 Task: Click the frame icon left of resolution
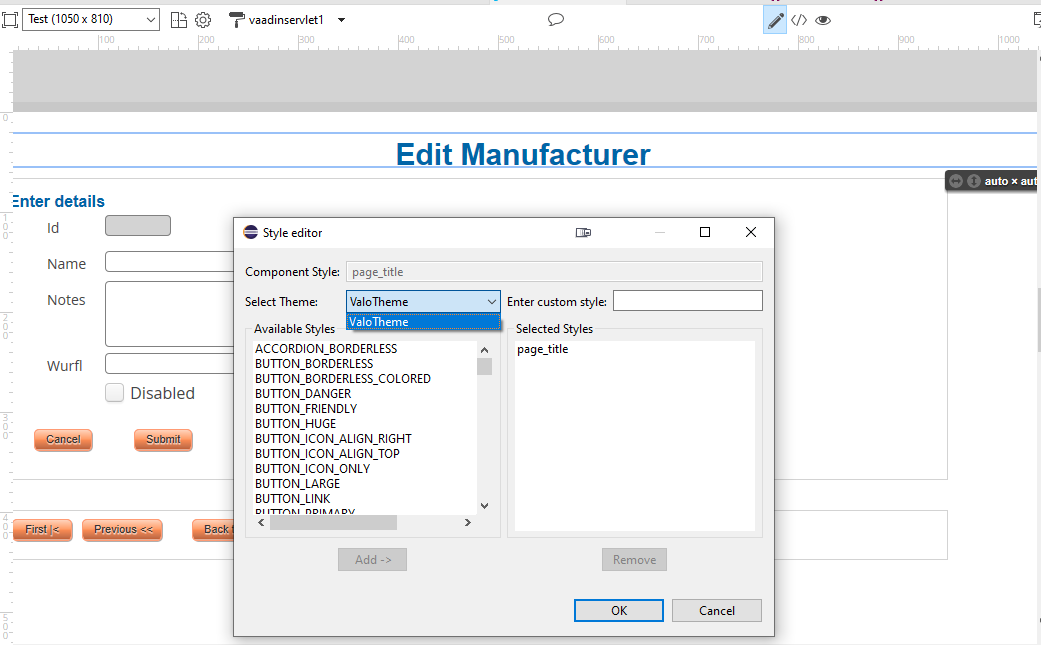10,20
